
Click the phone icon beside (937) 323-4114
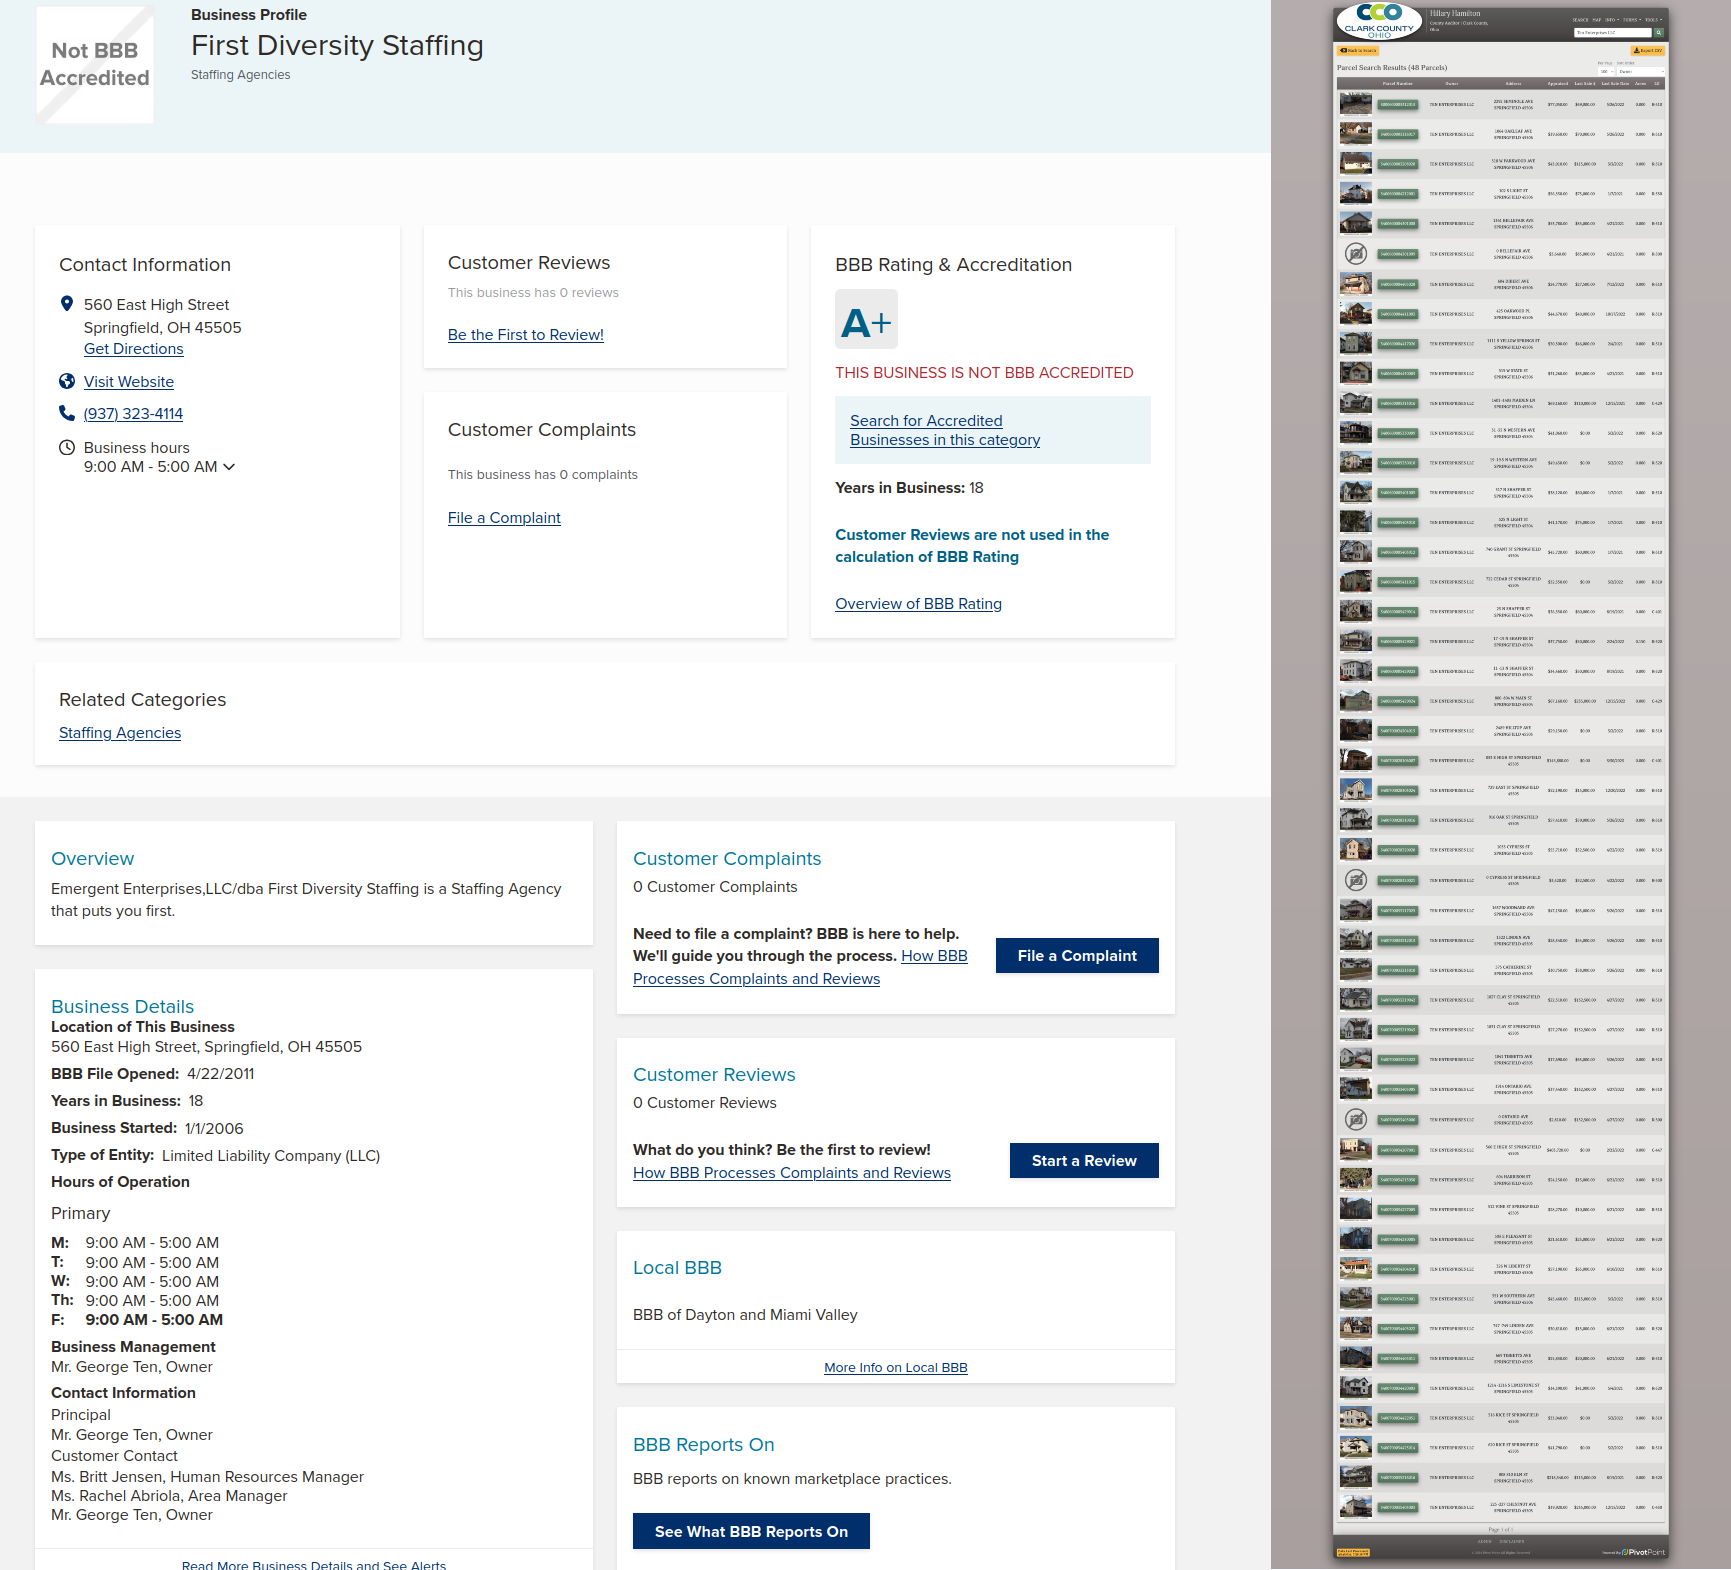pyautogui.click(x=67, y=413)
